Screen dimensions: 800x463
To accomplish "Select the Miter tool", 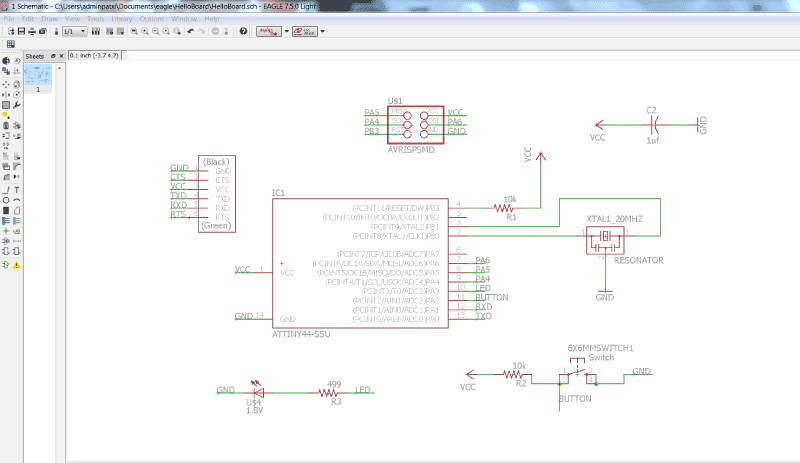I will coord(17,165).
